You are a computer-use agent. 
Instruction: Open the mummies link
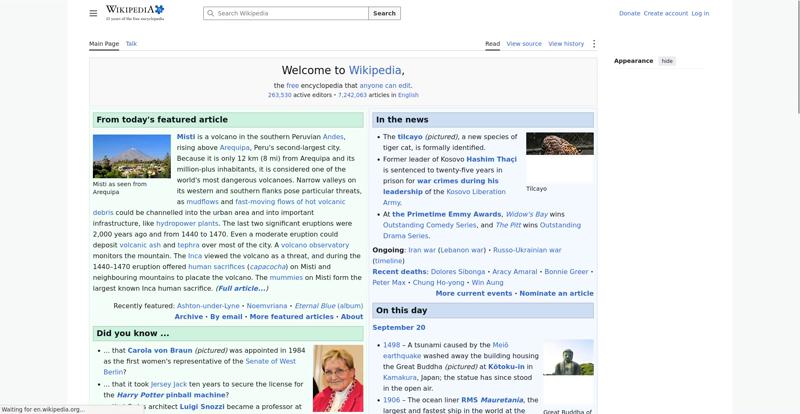(x=286, y=278)
